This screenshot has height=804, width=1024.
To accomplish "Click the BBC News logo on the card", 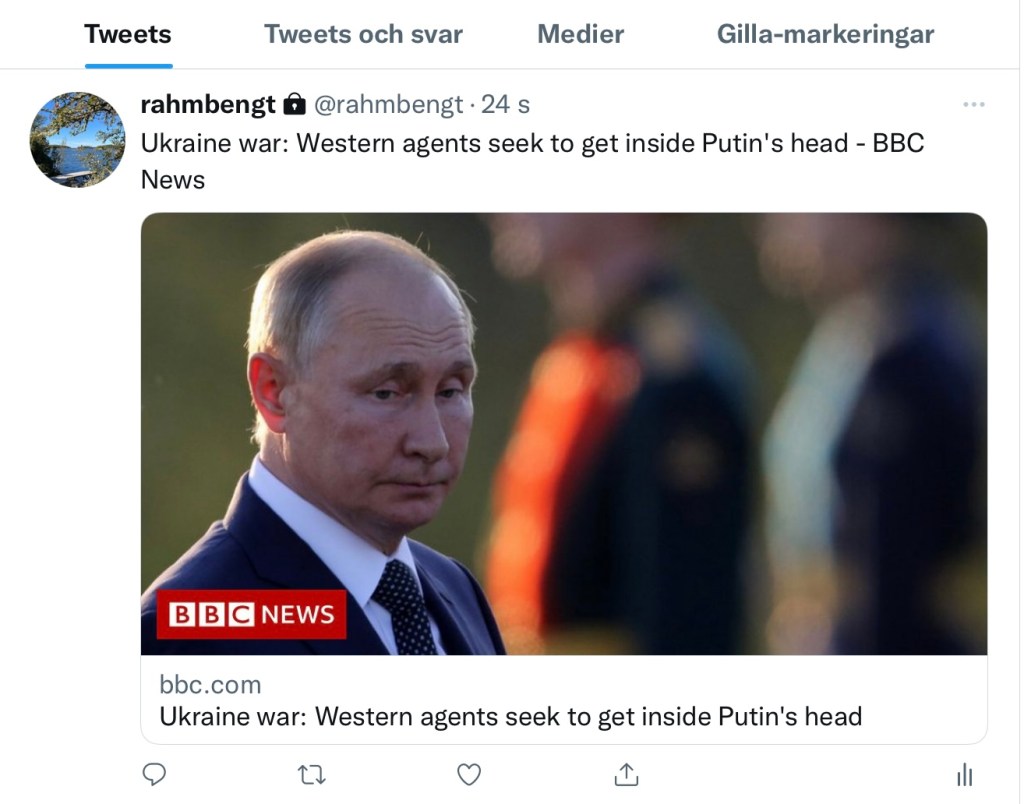I will pos(251,613).
